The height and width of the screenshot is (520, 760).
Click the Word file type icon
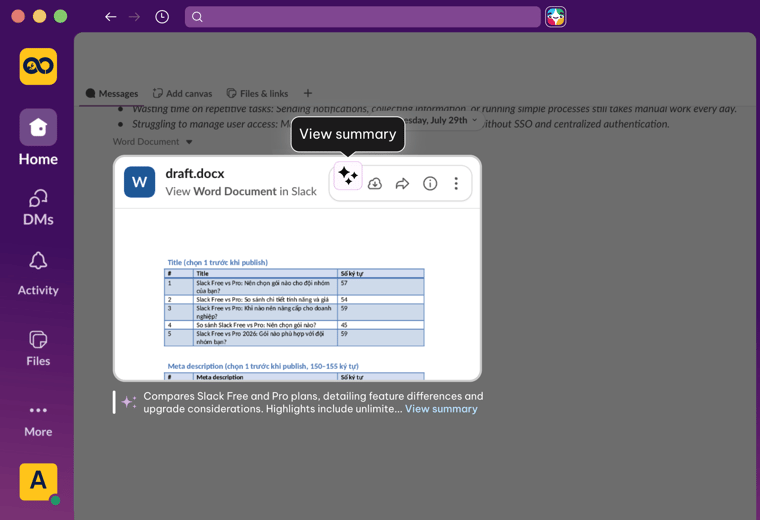pyautogui.click(x=140, y=182)
